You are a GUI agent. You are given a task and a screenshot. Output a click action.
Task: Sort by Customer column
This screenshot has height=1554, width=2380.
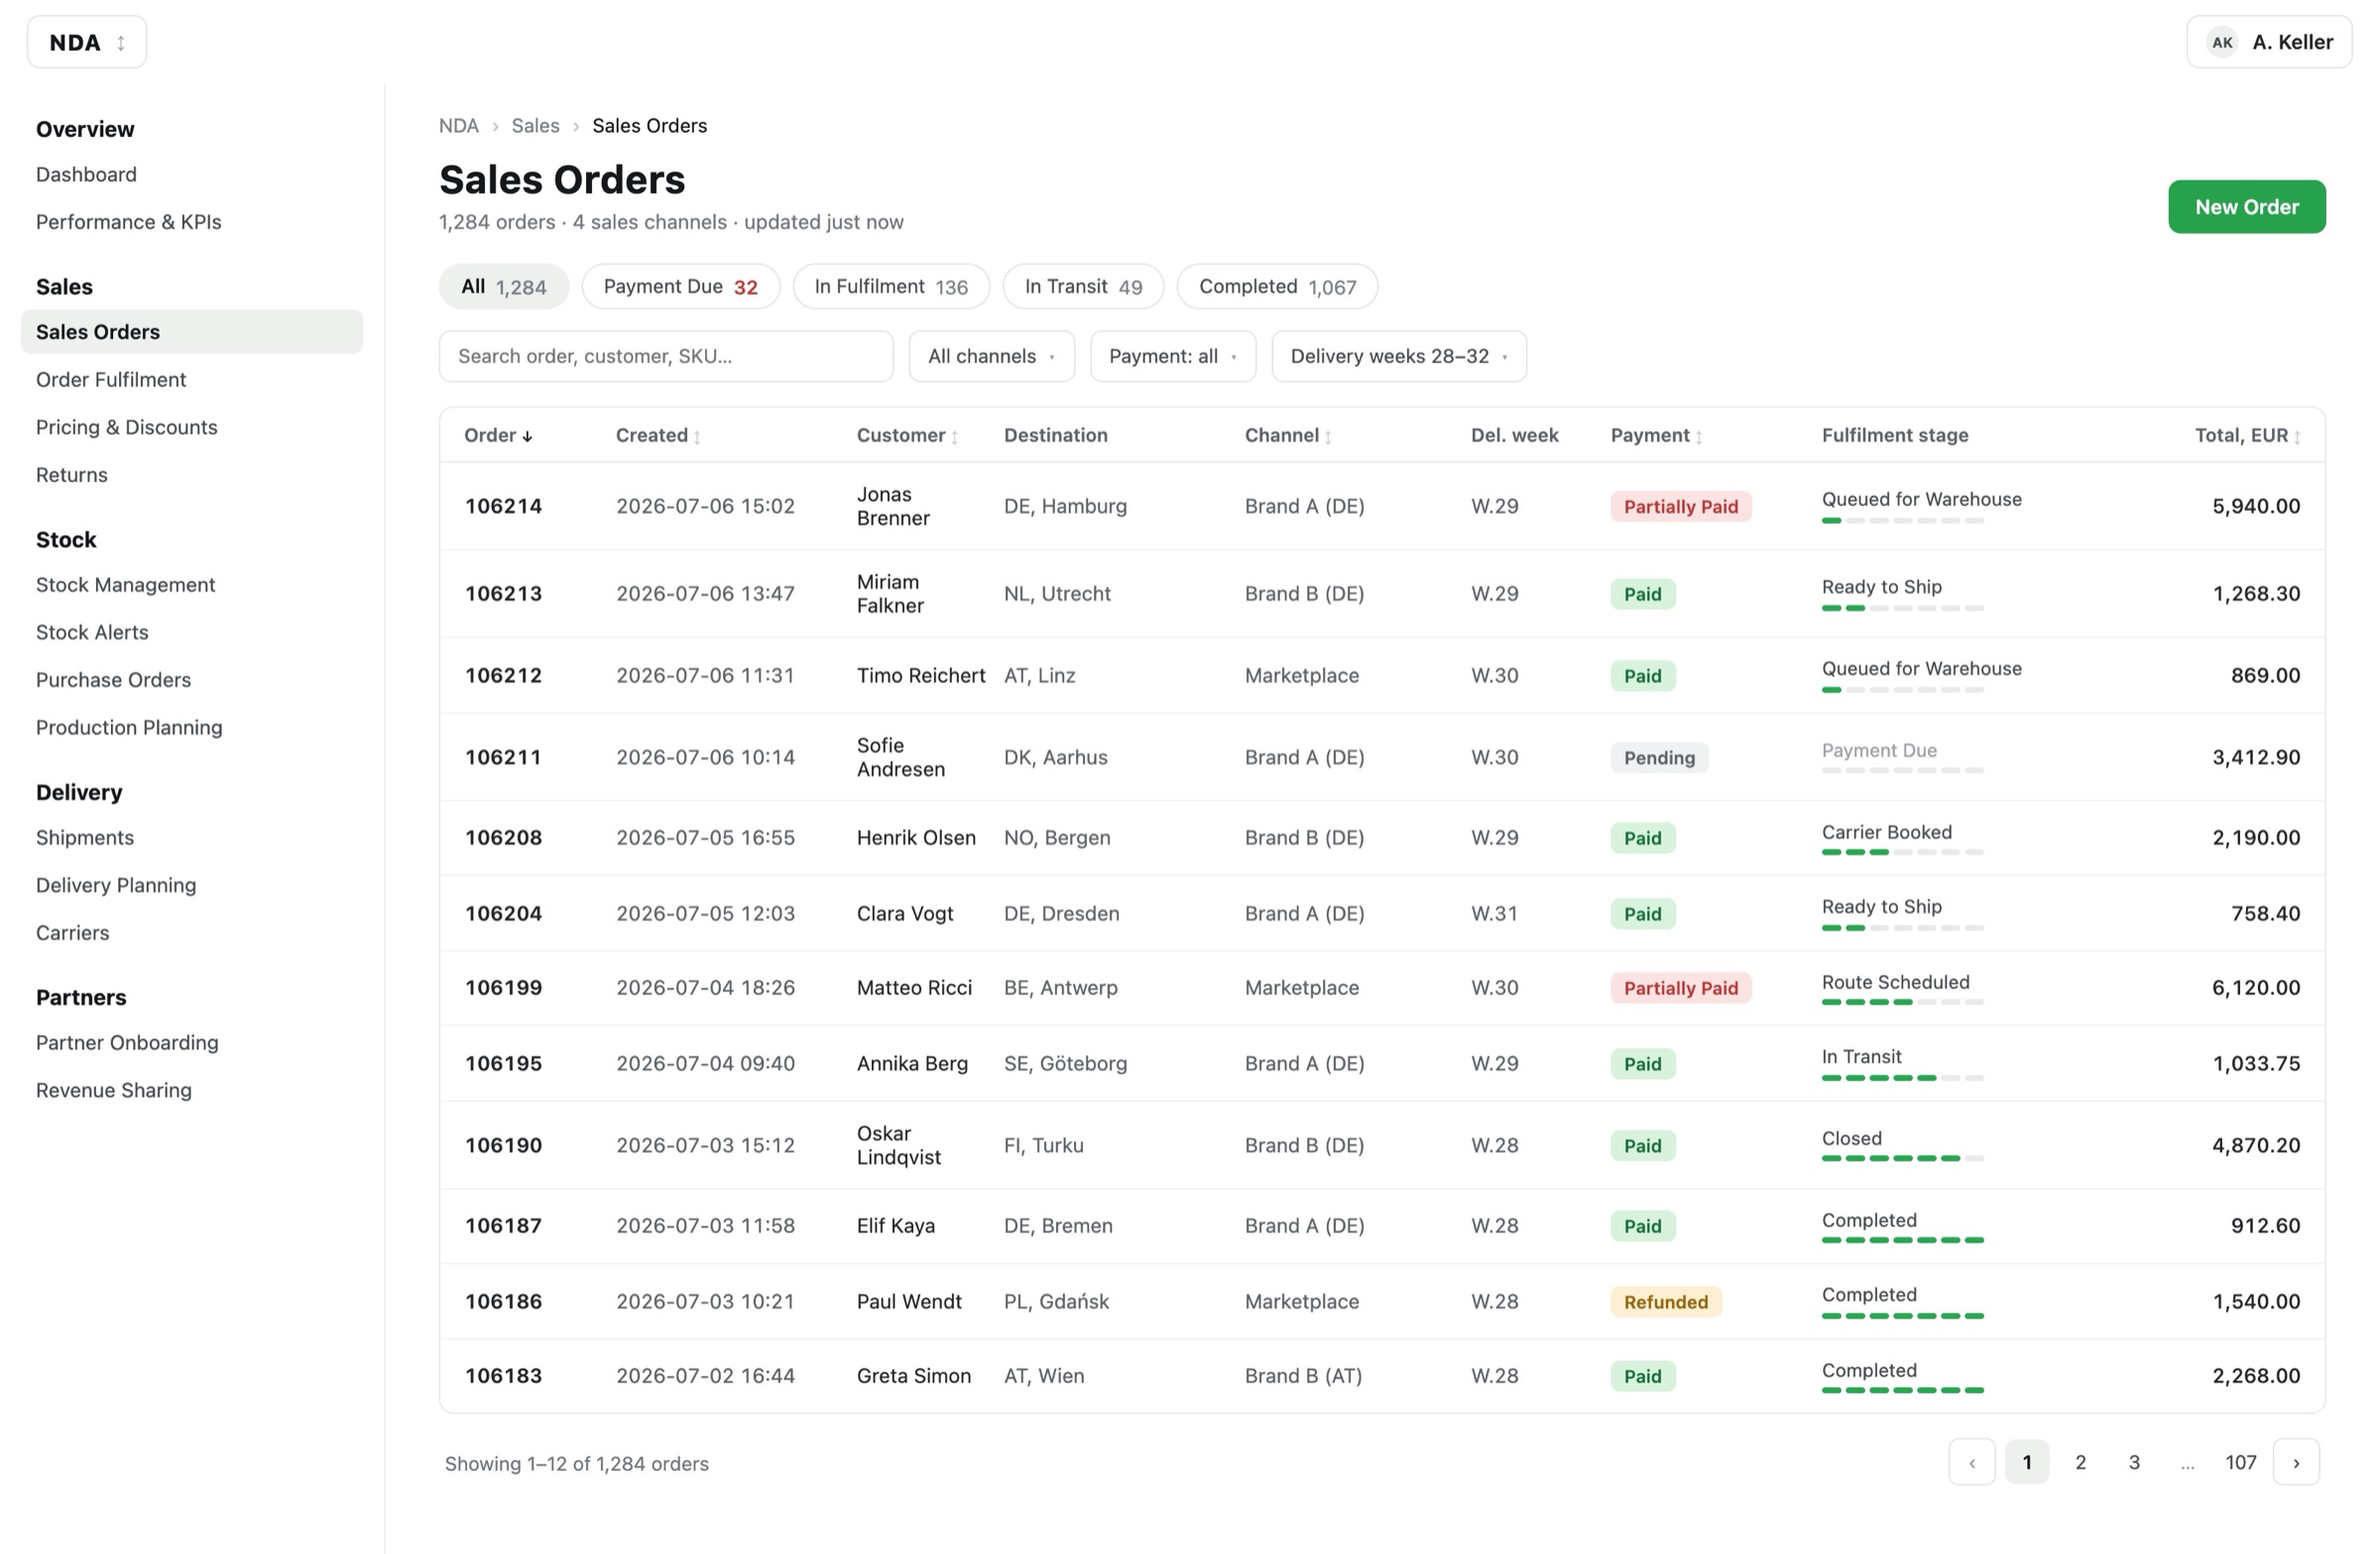[907, 435]
